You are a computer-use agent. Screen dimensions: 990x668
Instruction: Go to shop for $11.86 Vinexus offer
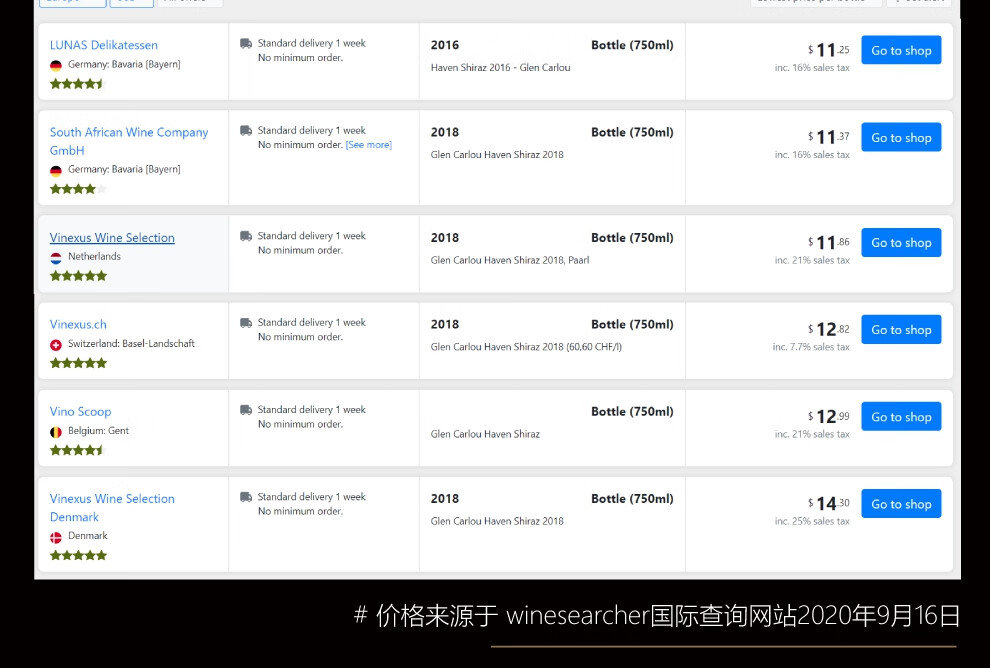click(901, 242)
